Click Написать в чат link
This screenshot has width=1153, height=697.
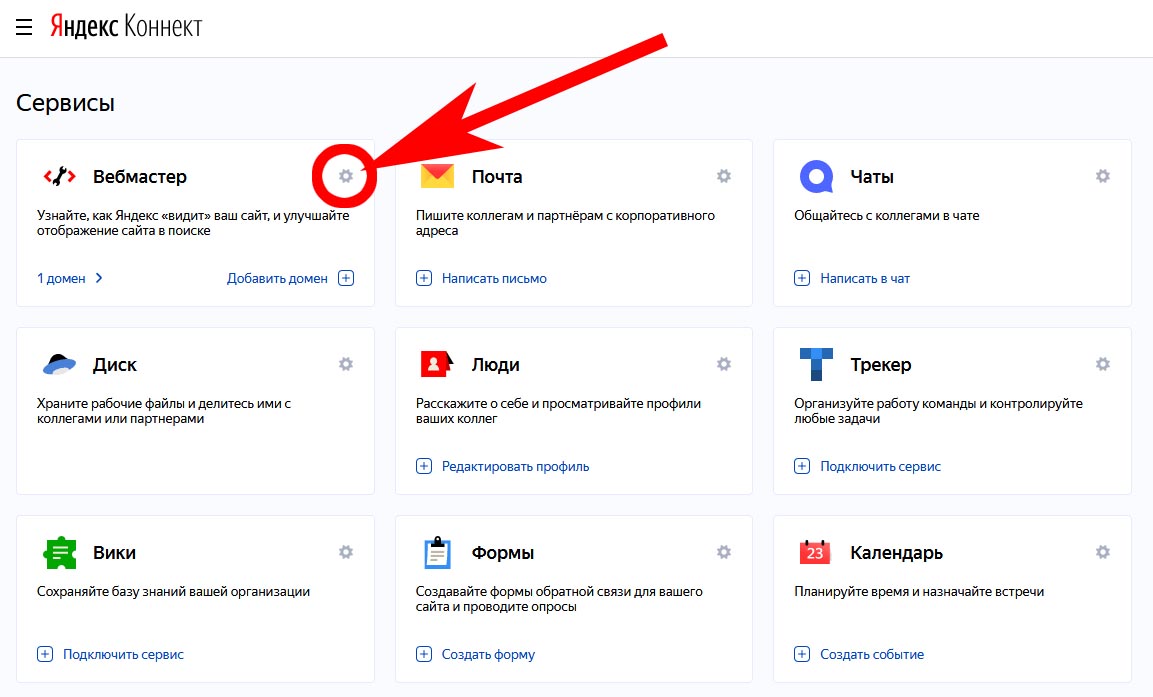(x=865, y=279)
